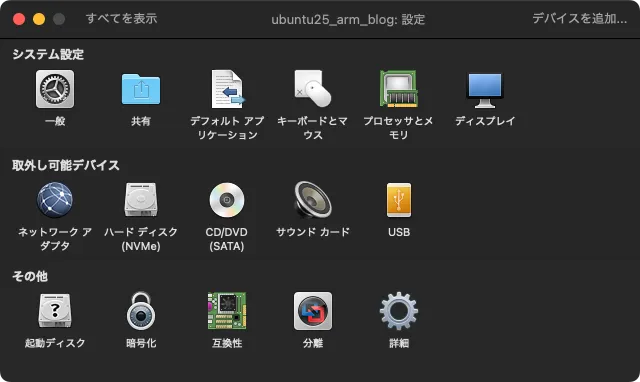The height and width of the screenshot is (382, 640).
Task: Click the ubuntu25_arm_blog: 設定 window title
Action: pos(348,19)
